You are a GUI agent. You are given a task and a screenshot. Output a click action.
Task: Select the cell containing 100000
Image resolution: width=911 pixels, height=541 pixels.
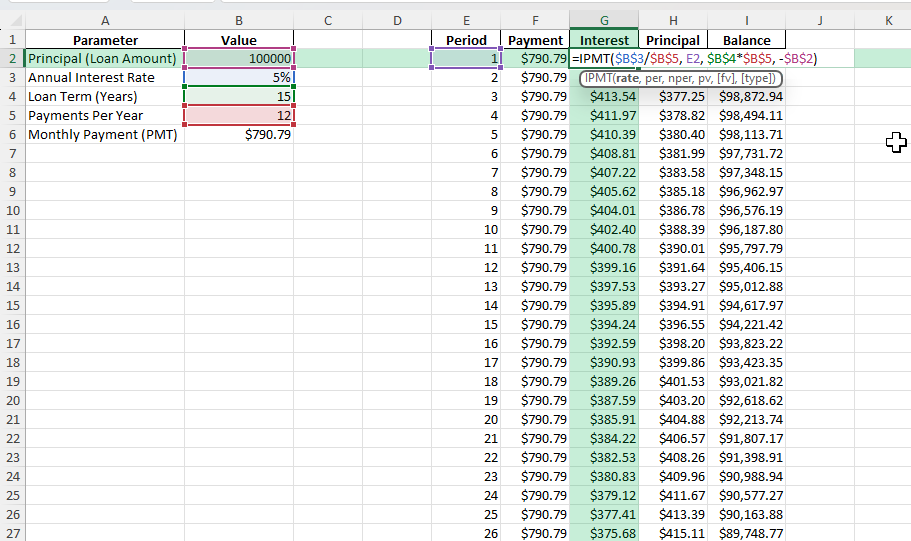click(239, 59)
